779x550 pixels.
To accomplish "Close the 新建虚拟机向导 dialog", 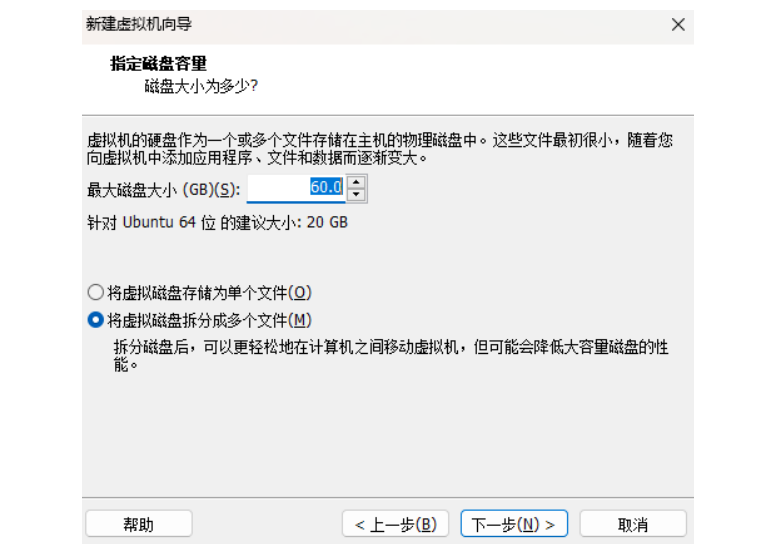I will 678,24.
